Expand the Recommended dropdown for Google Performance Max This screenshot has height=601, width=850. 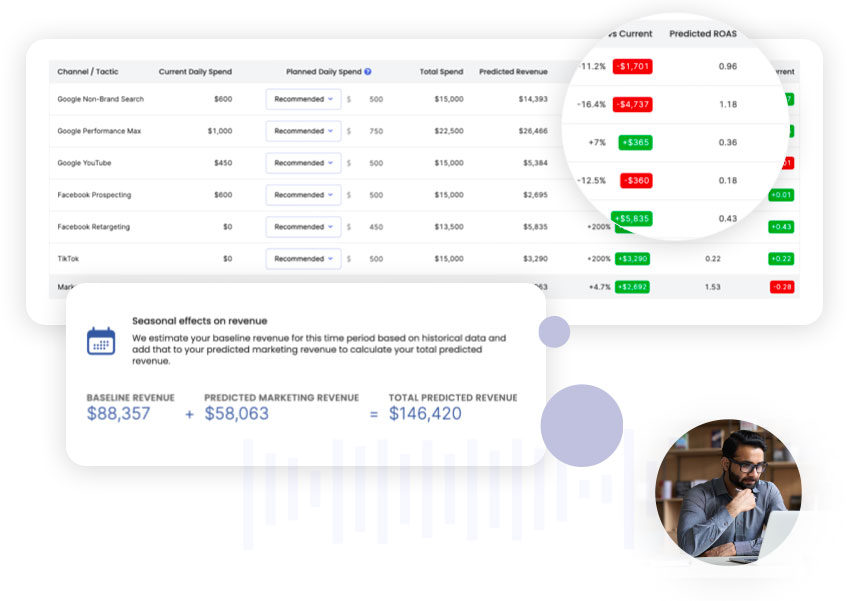[303, 131]
